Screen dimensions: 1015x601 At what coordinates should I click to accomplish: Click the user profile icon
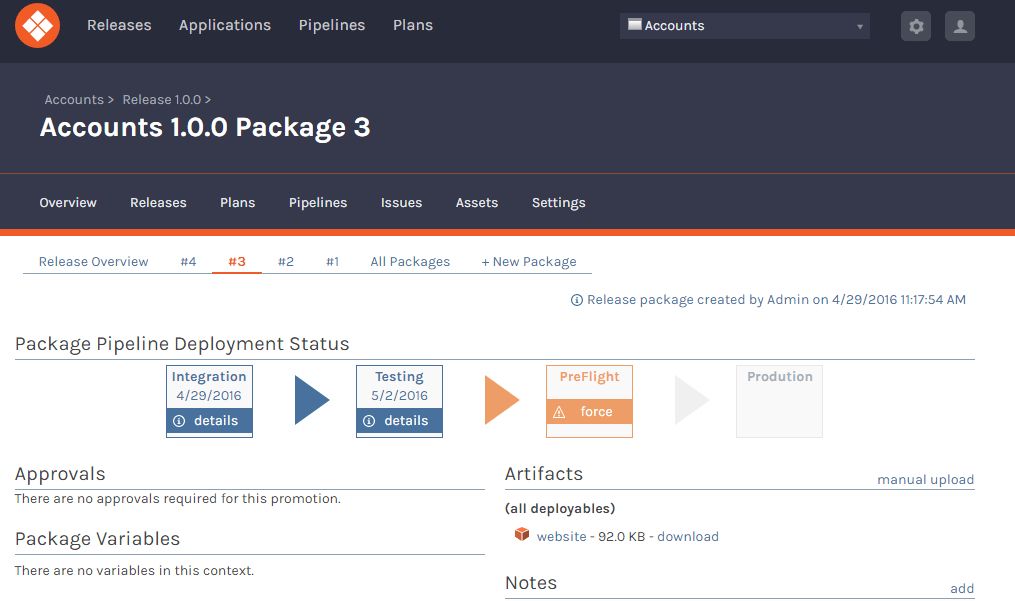coord(959,26)
